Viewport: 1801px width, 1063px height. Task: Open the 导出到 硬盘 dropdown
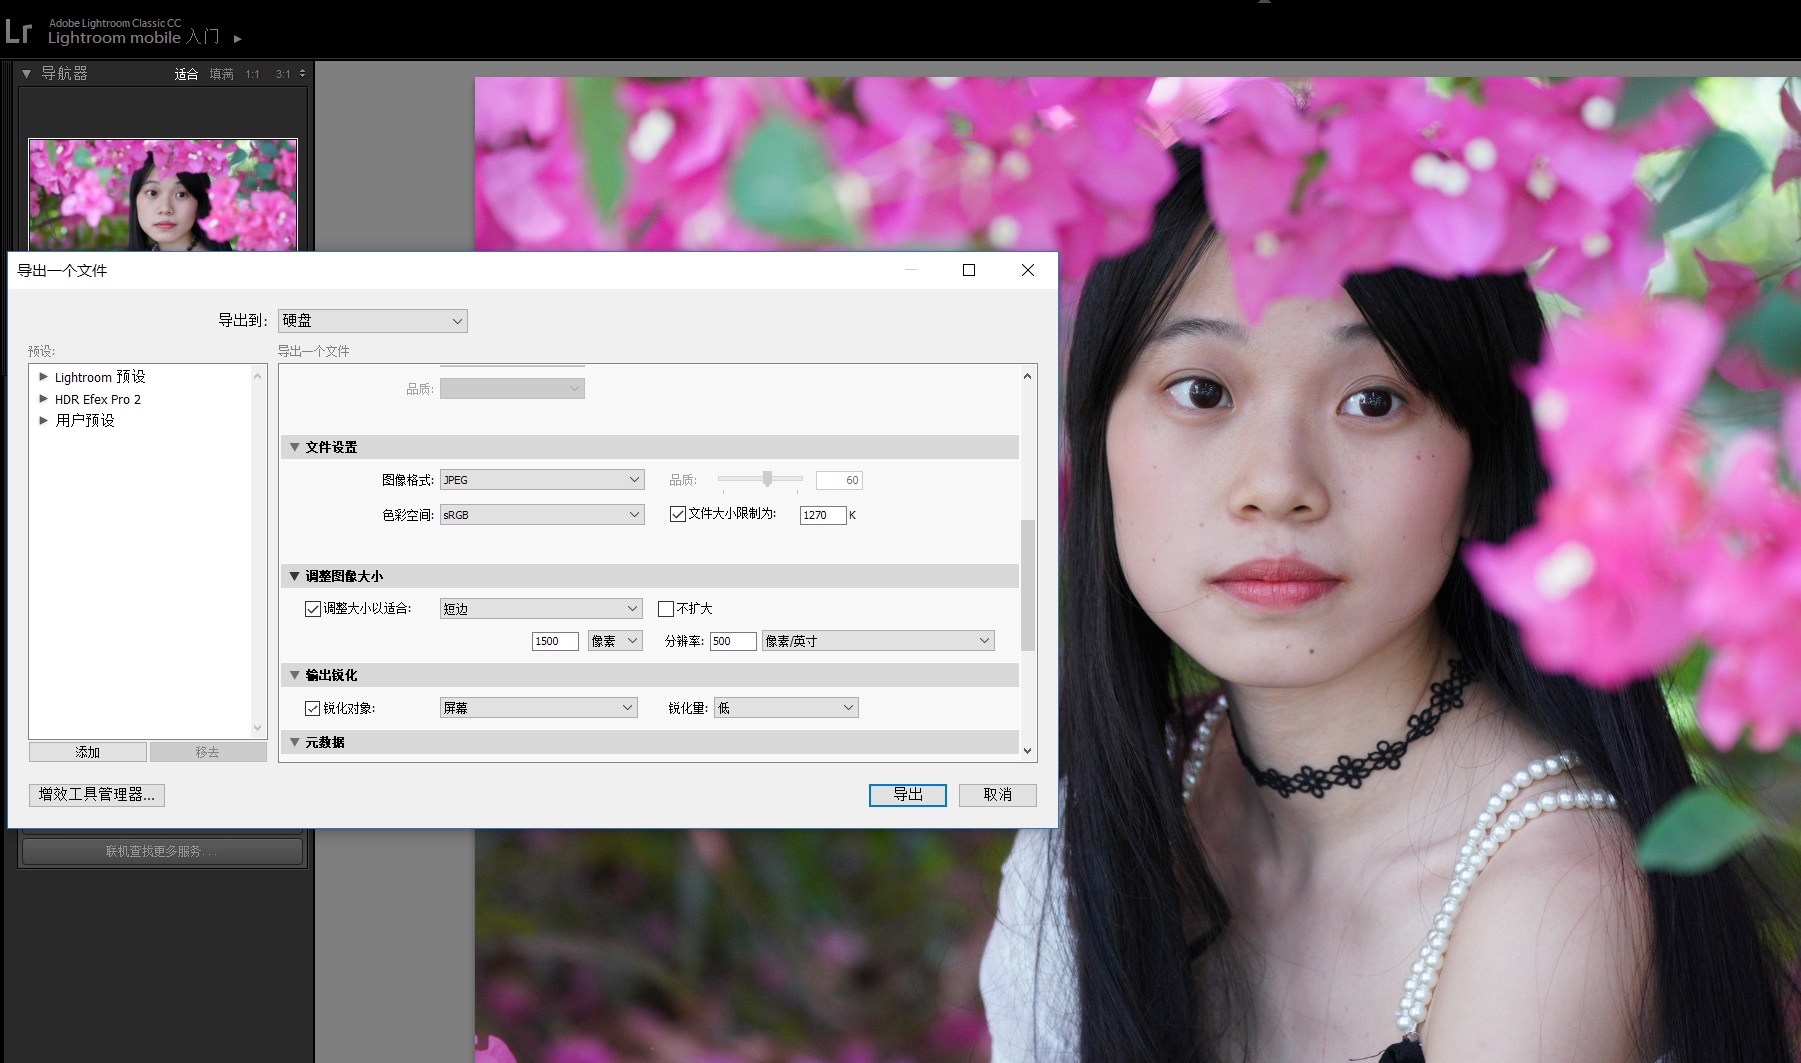pos(372,321)
